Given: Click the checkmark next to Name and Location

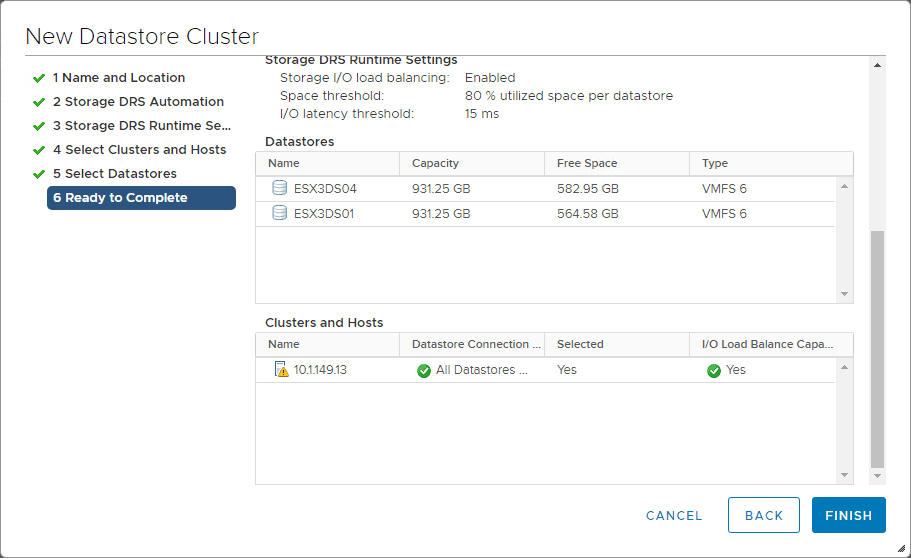Looking at the screenshot, I should [x=39, y=78].
